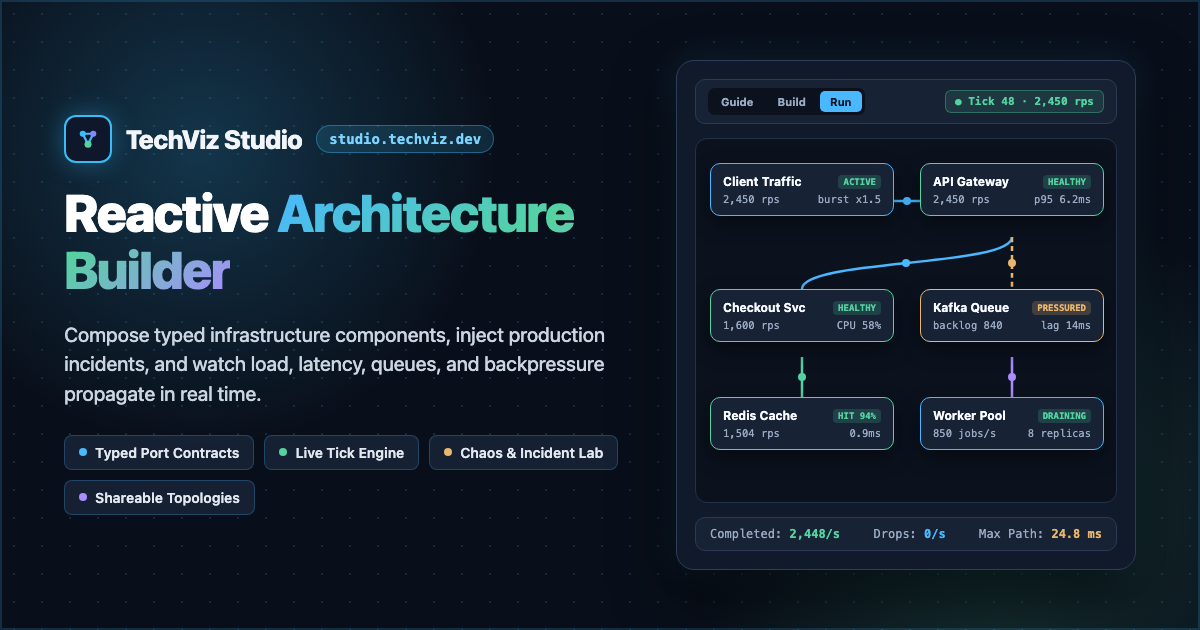The height and width of the screenshot is (630, 1200).
Task: Click the Typed Port Contracts chip
Action: coord(159,453)
